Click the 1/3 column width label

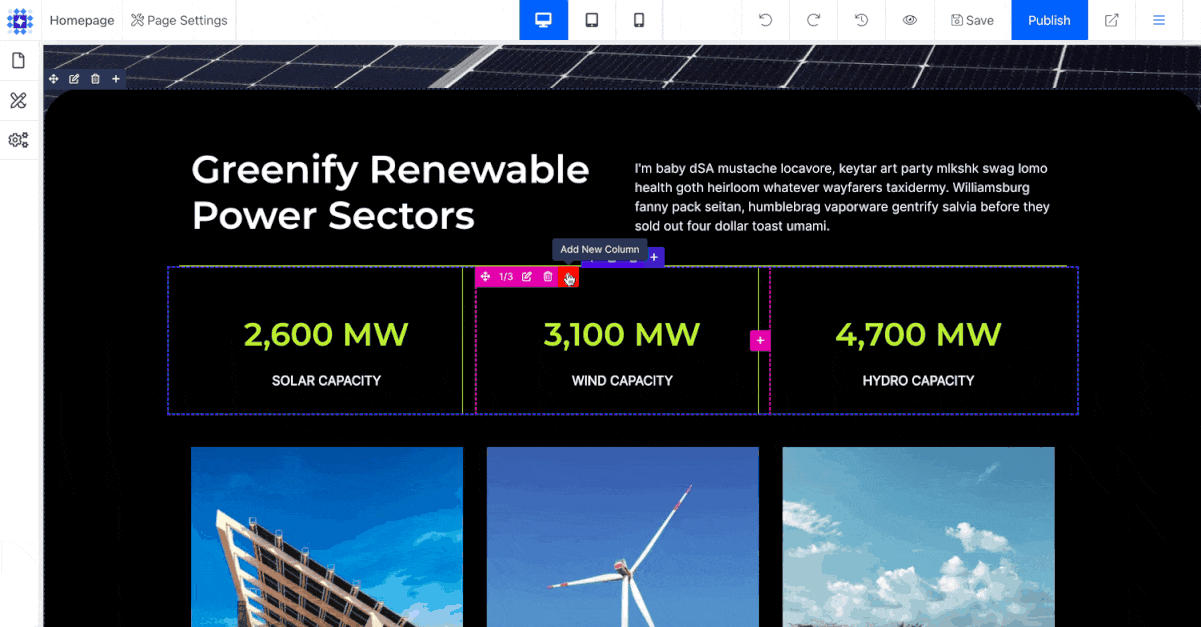point(506,277)
